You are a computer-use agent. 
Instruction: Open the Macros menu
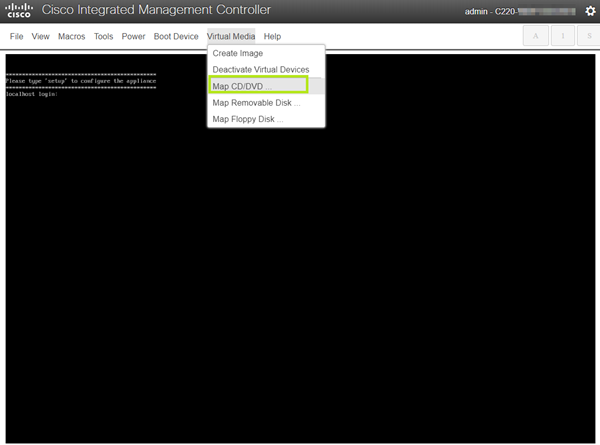pyautogui.click(x=72, y=36)
